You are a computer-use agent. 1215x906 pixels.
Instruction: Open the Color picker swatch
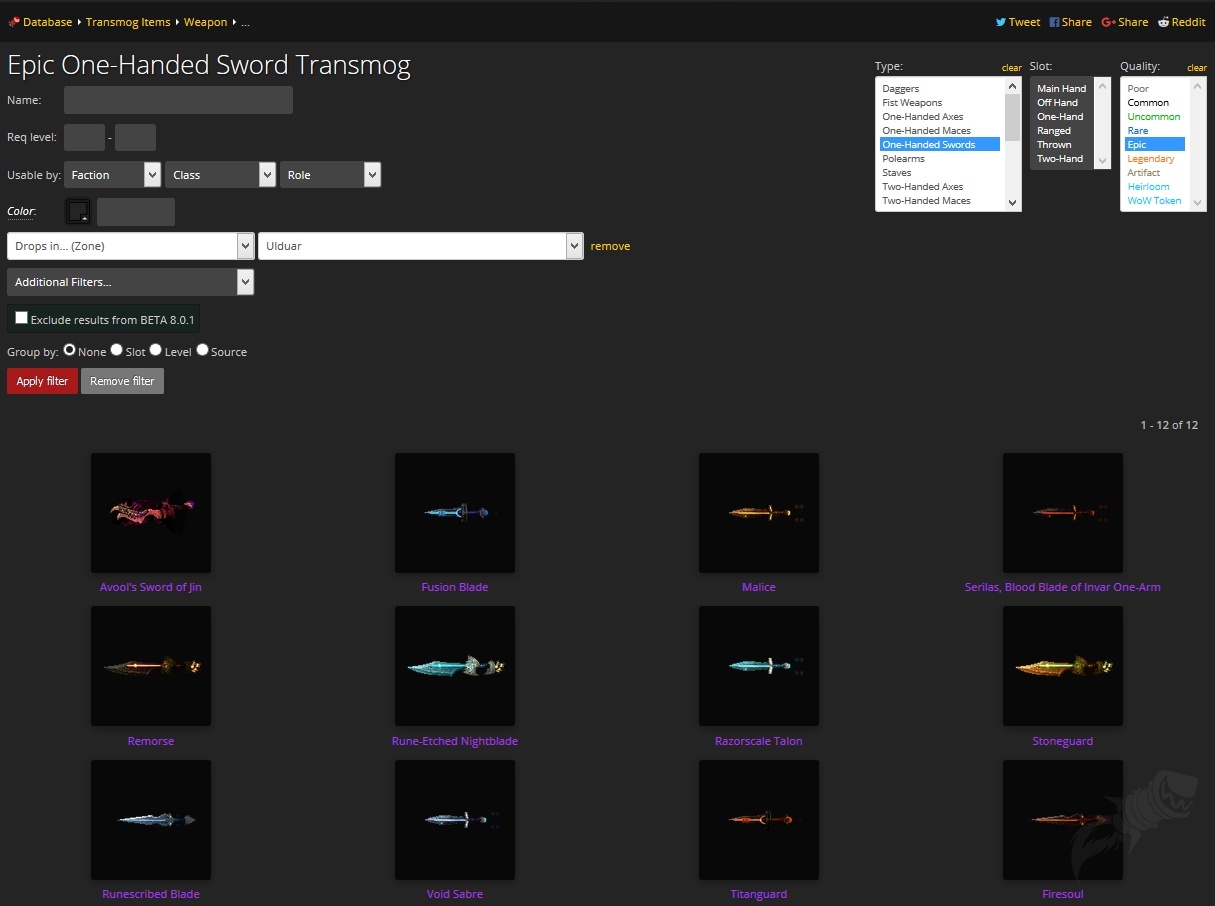(77, 212)
